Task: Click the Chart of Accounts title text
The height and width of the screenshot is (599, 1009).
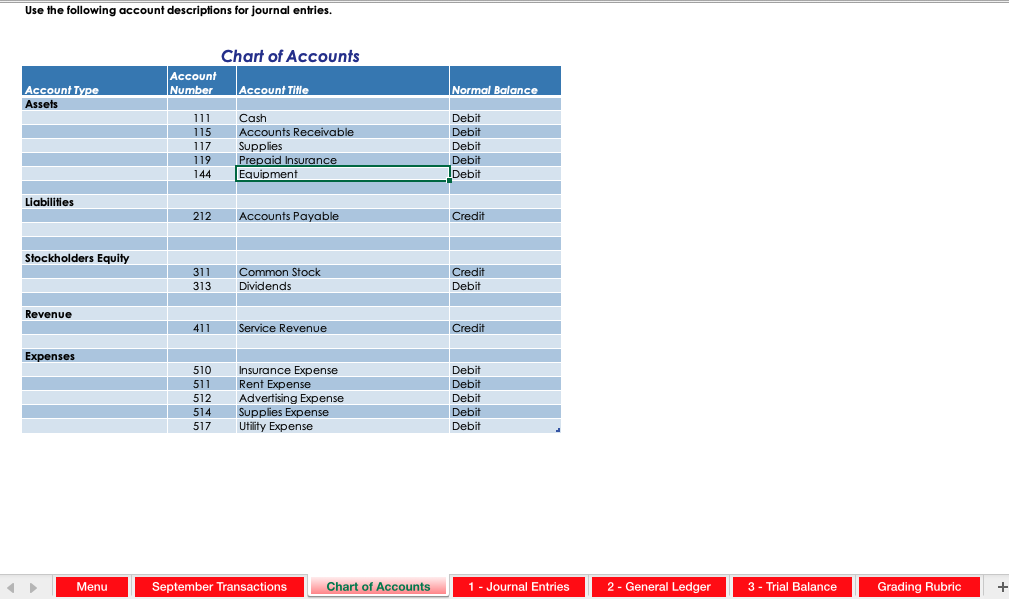Action: [289, 56]
